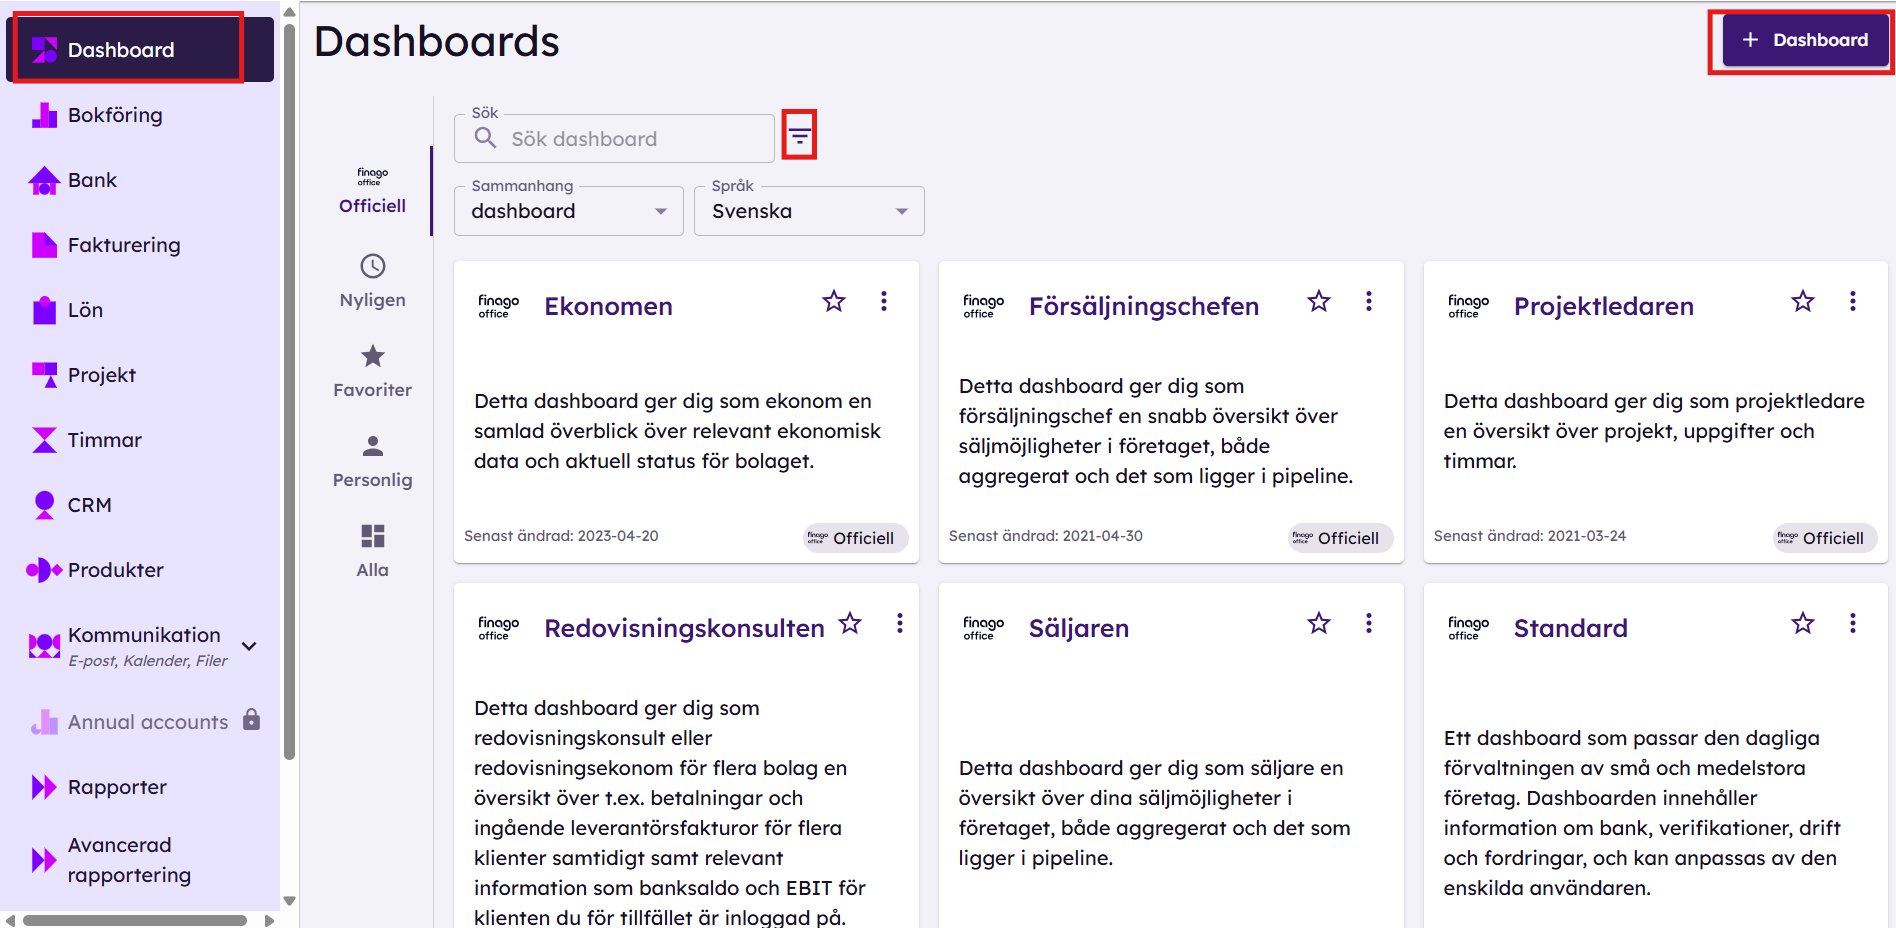Open the Bokföring module icon

pyautogui.click(x=44, y=115)
